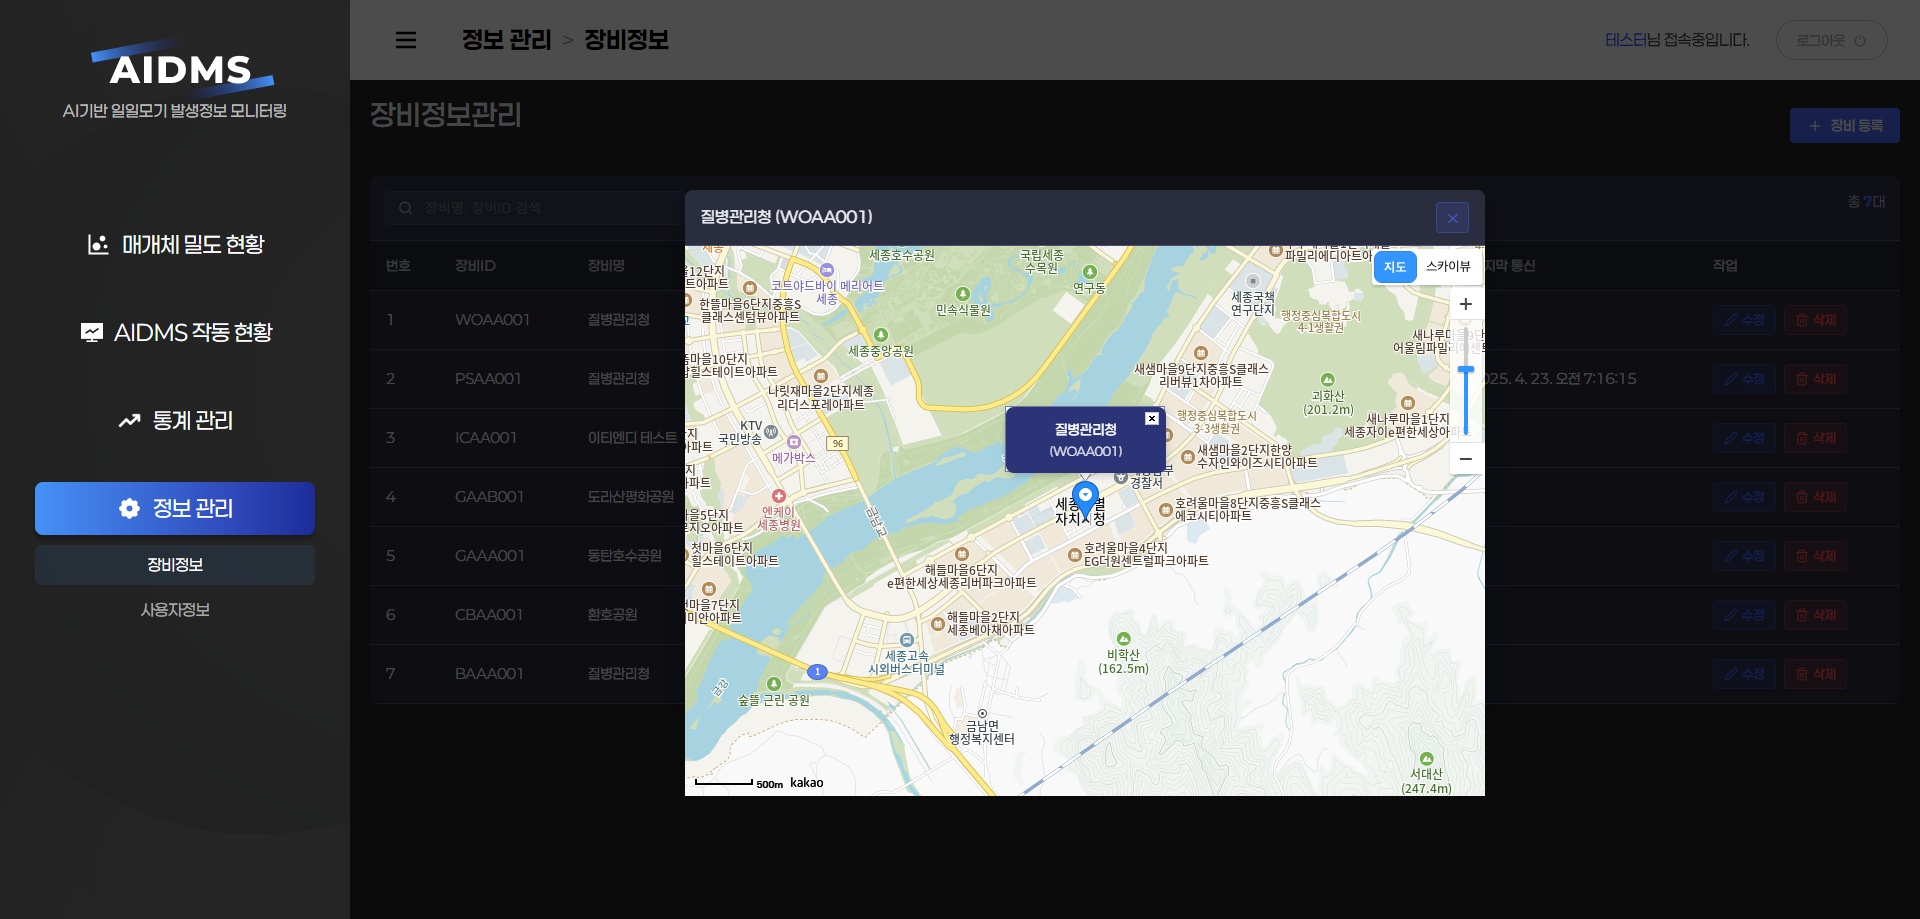Open 통계 관리 menu
Image resolution: width=1920 pixels, height=919 pixels.
pos(176,420)
